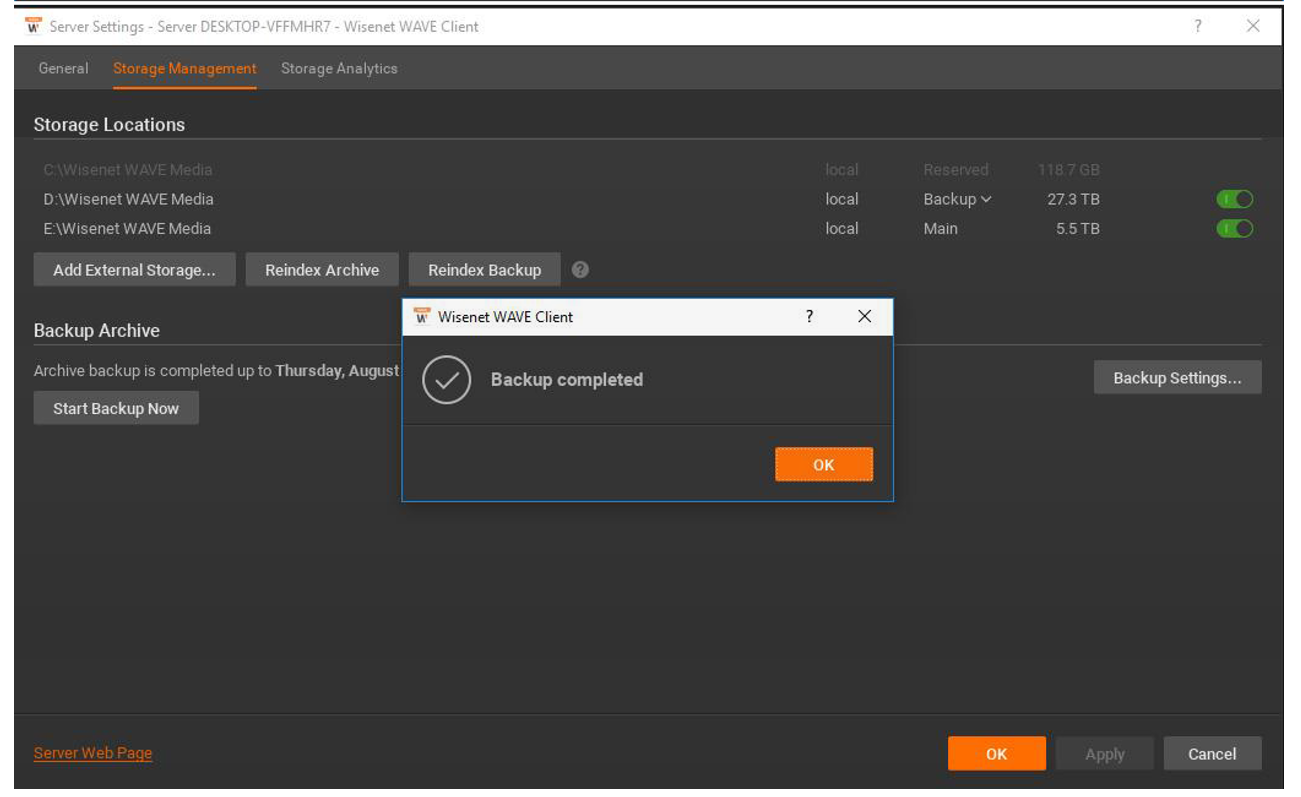Close the Server Settings window
Viewport: 1301px width, 797px height.
(x=1253, y=26)
